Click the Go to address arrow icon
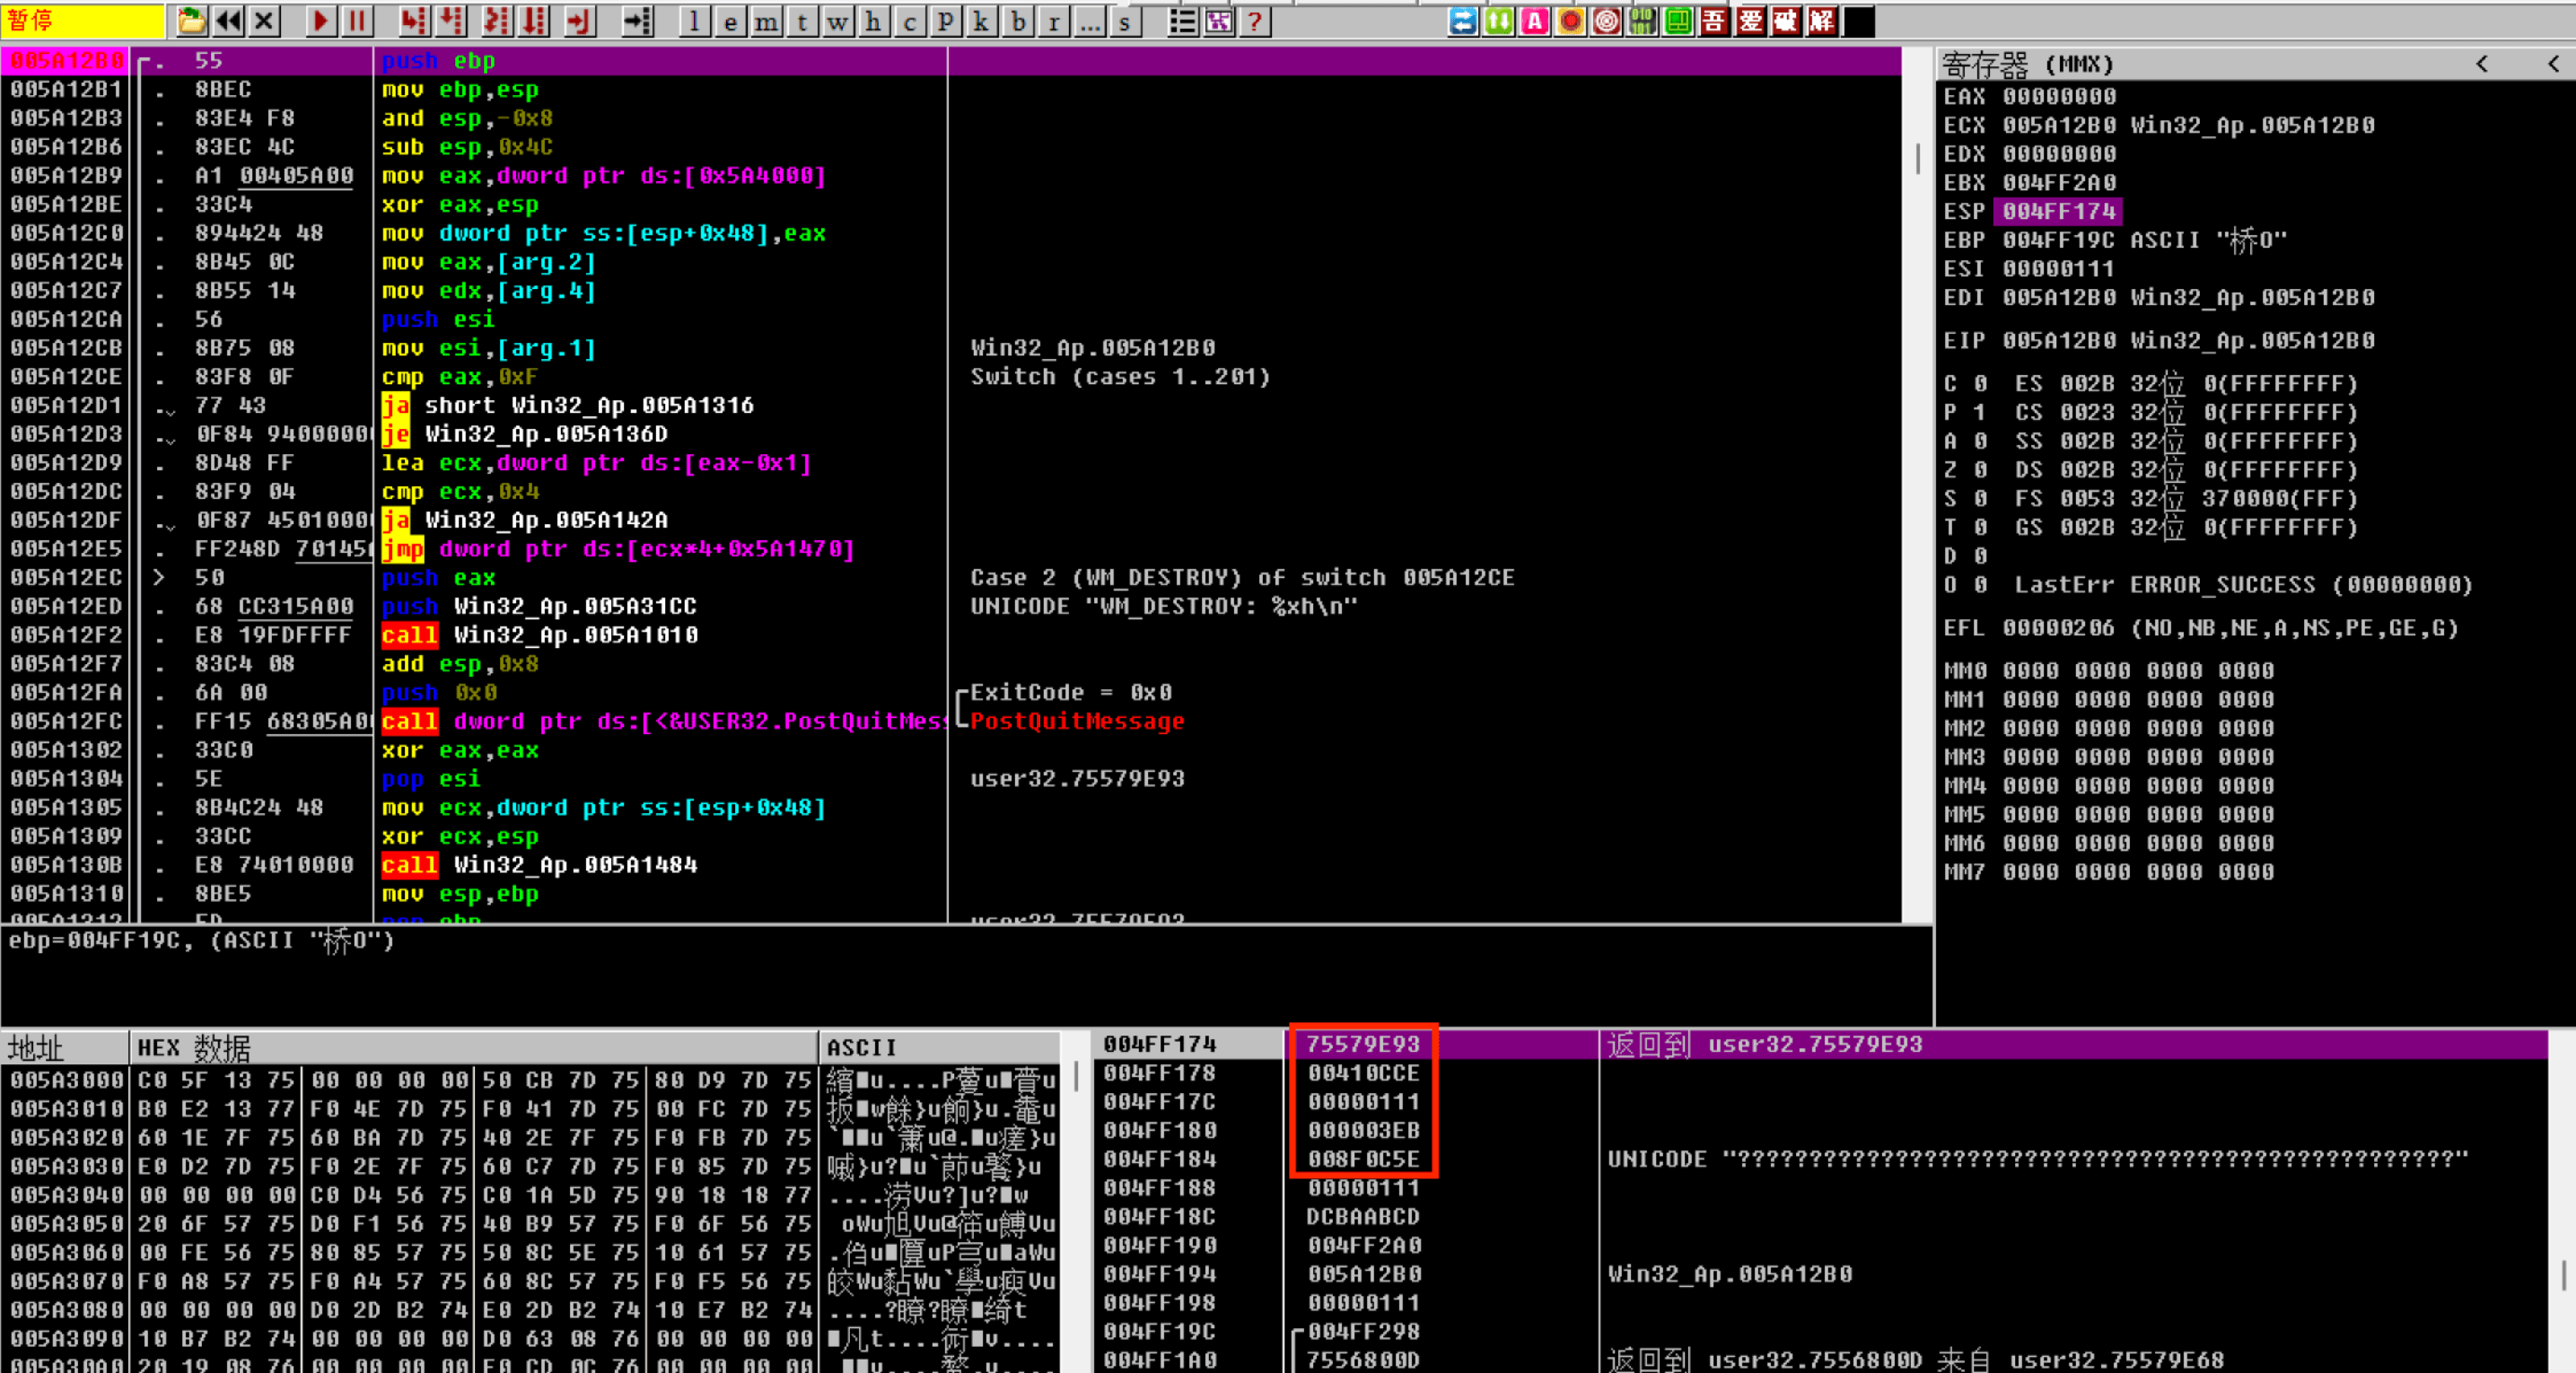The image size is (2576, 1373). [x=637, y=21]
